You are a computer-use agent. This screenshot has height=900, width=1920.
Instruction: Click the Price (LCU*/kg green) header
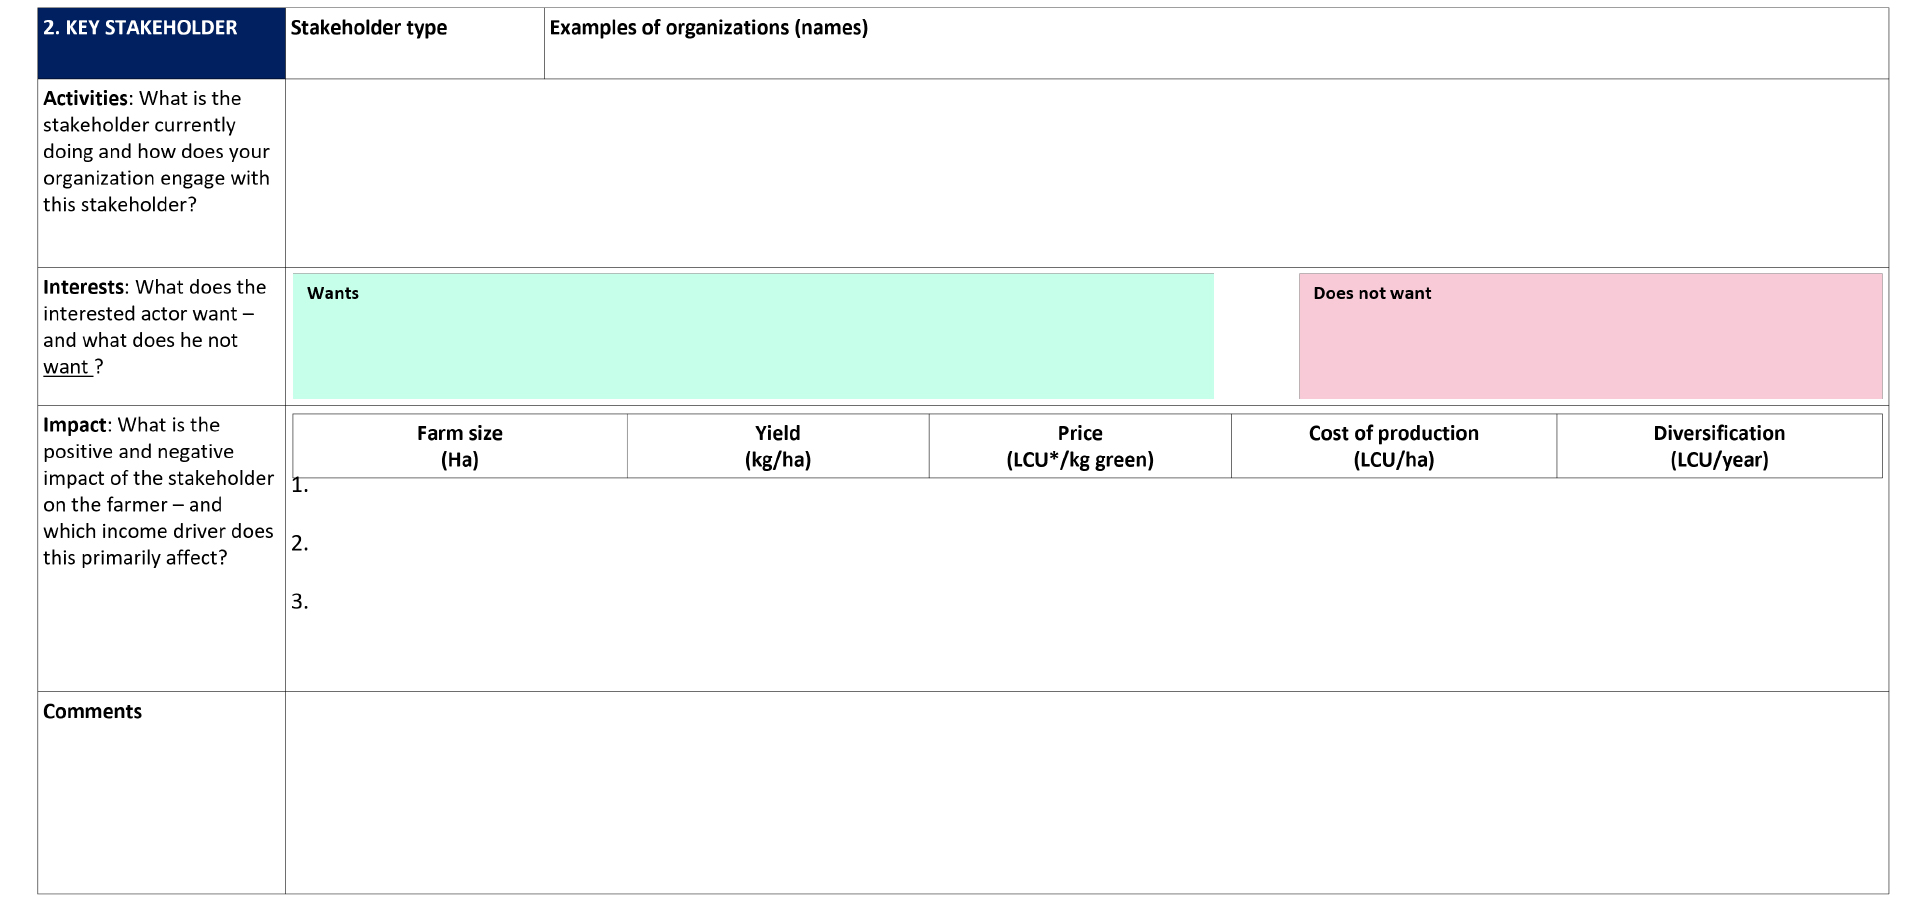pyautogui.click(x=1080, y=446)
